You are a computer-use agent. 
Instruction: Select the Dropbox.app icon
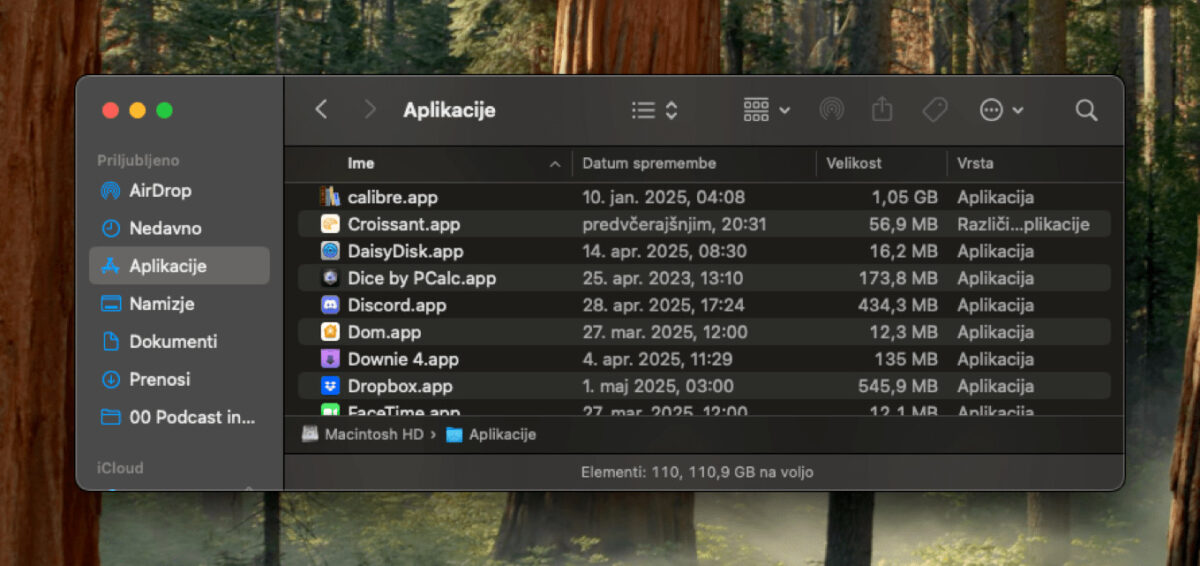point(330,386)
